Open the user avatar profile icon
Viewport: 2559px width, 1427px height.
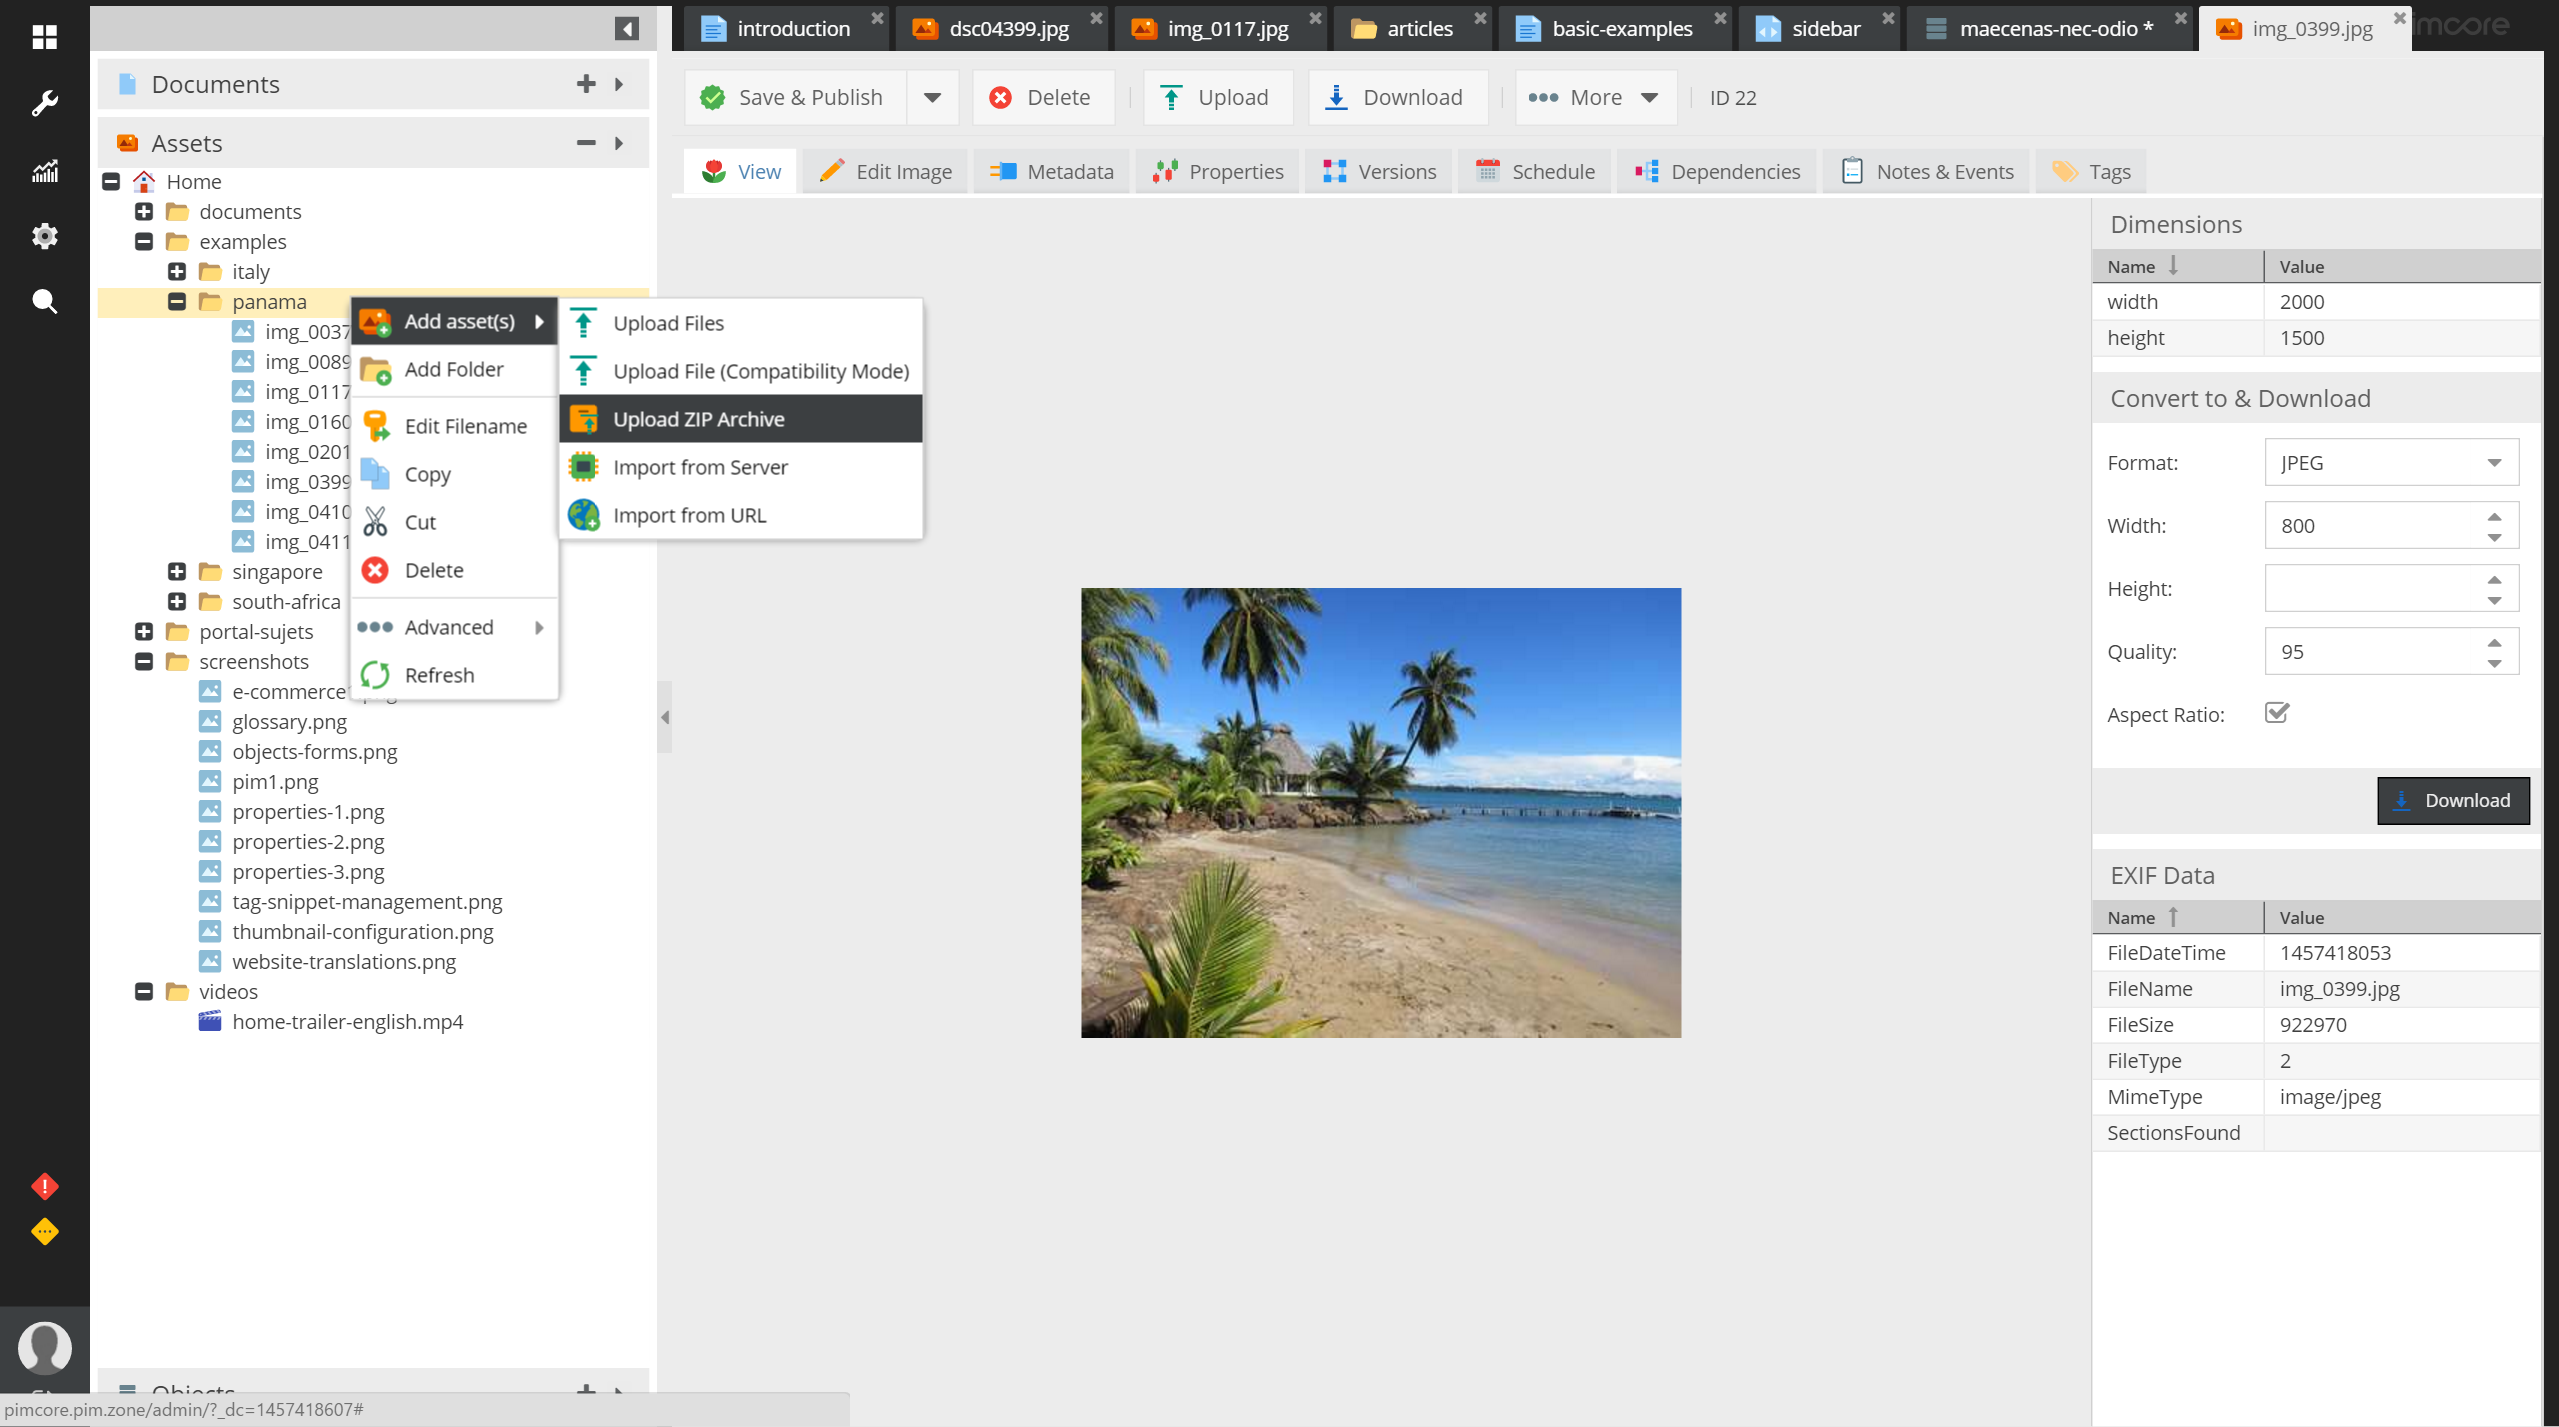pos(44,1347)
